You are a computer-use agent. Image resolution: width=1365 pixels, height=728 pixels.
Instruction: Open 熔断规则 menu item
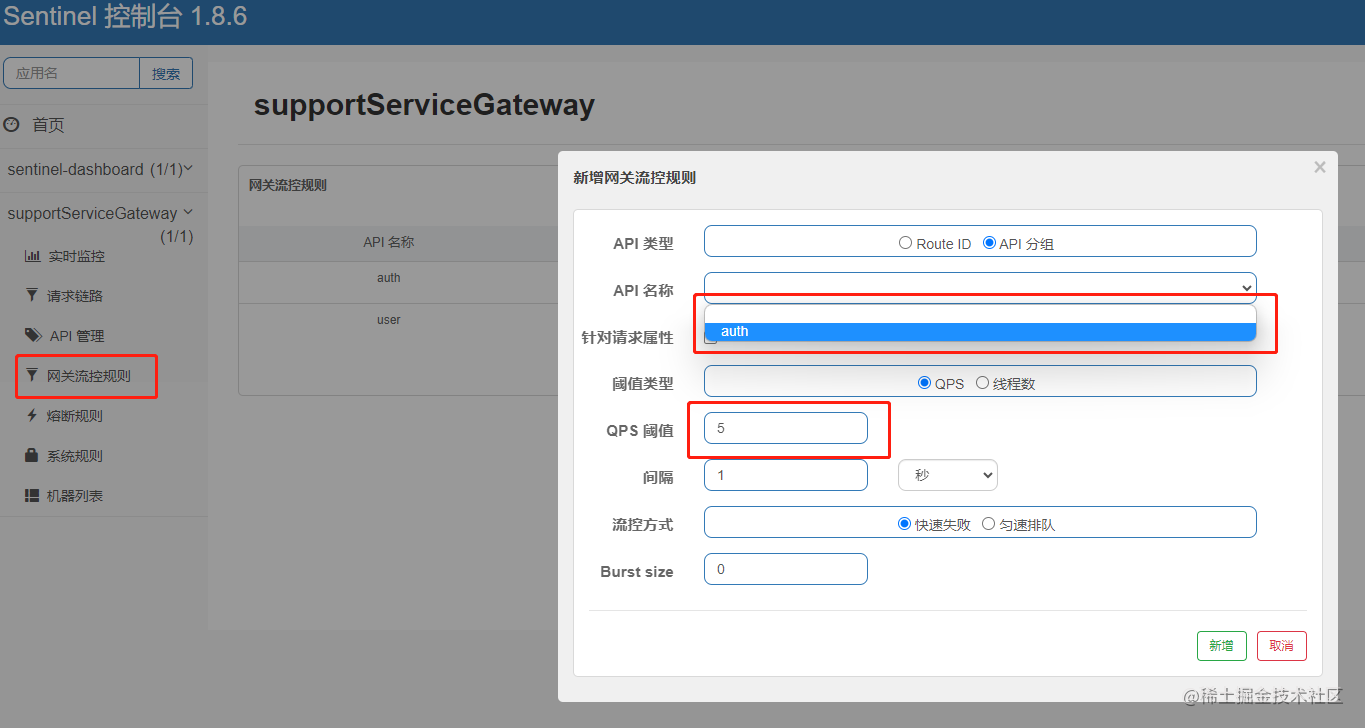(75, 416)
